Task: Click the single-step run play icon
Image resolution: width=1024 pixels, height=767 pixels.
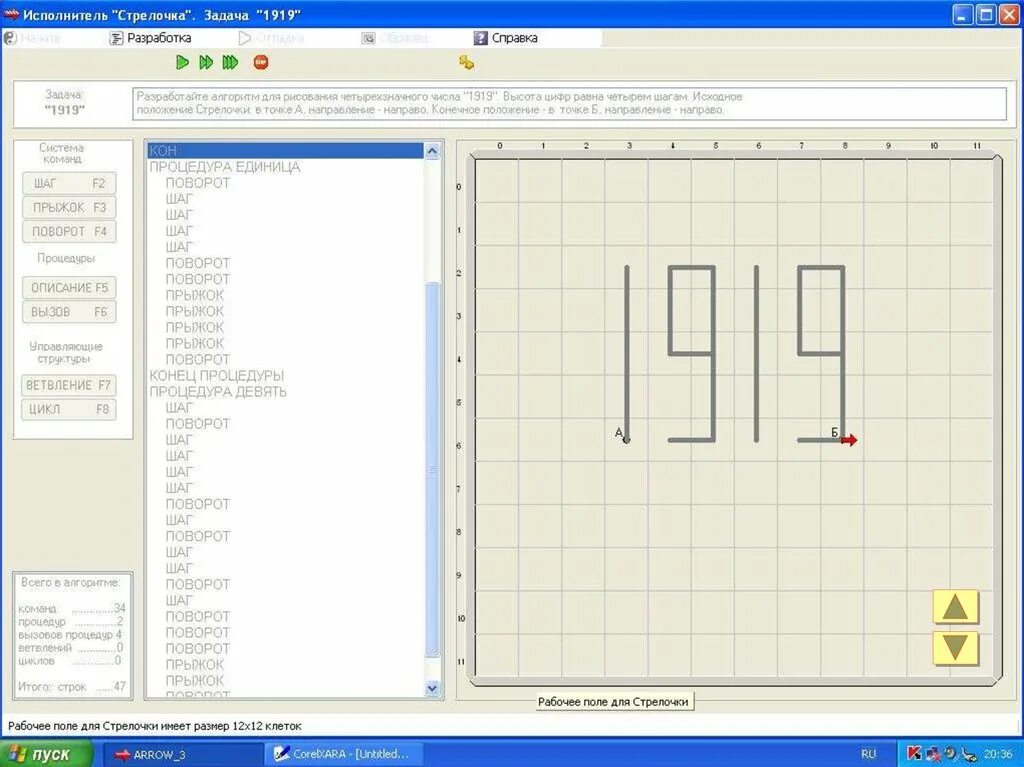Action: pos(182,63)
